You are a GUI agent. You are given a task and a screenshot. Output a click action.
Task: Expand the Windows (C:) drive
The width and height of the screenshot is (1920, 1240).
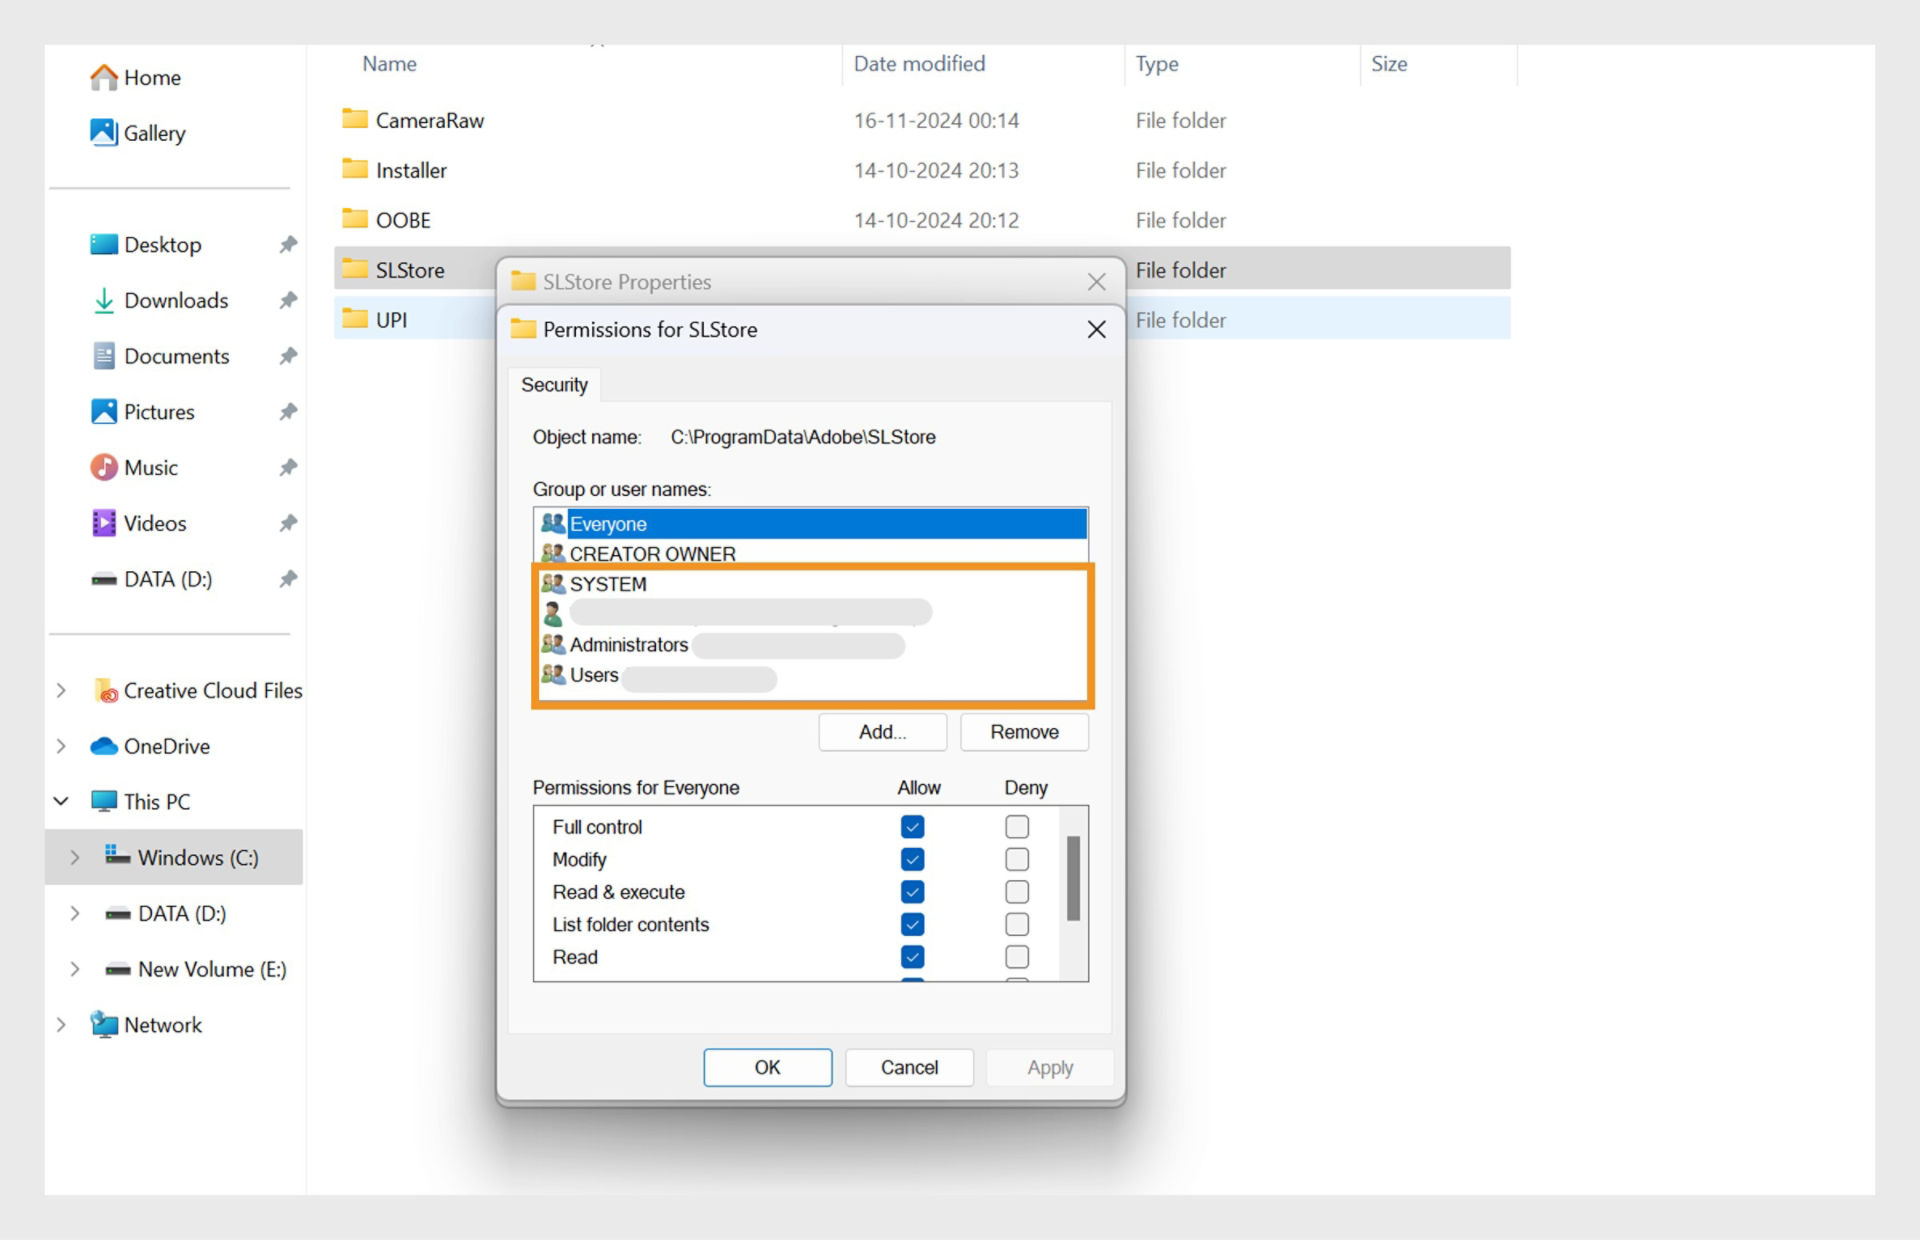coord(75,857)
